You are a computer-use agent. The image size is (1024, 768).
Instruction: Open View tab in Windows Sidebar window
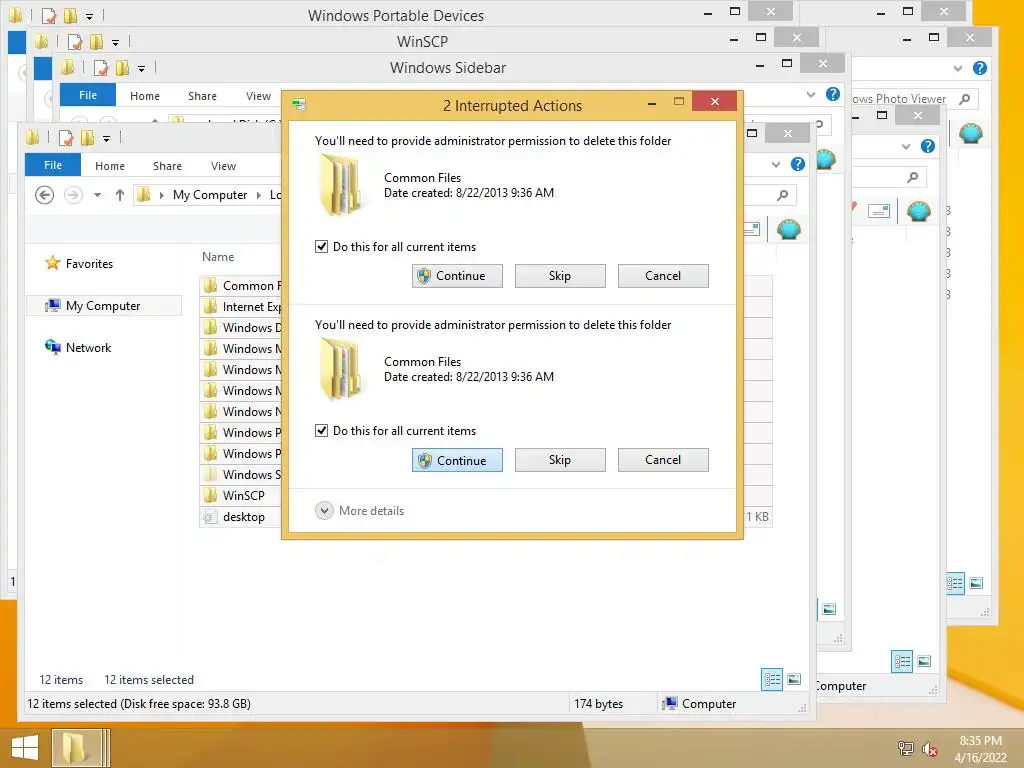[259, 96]
